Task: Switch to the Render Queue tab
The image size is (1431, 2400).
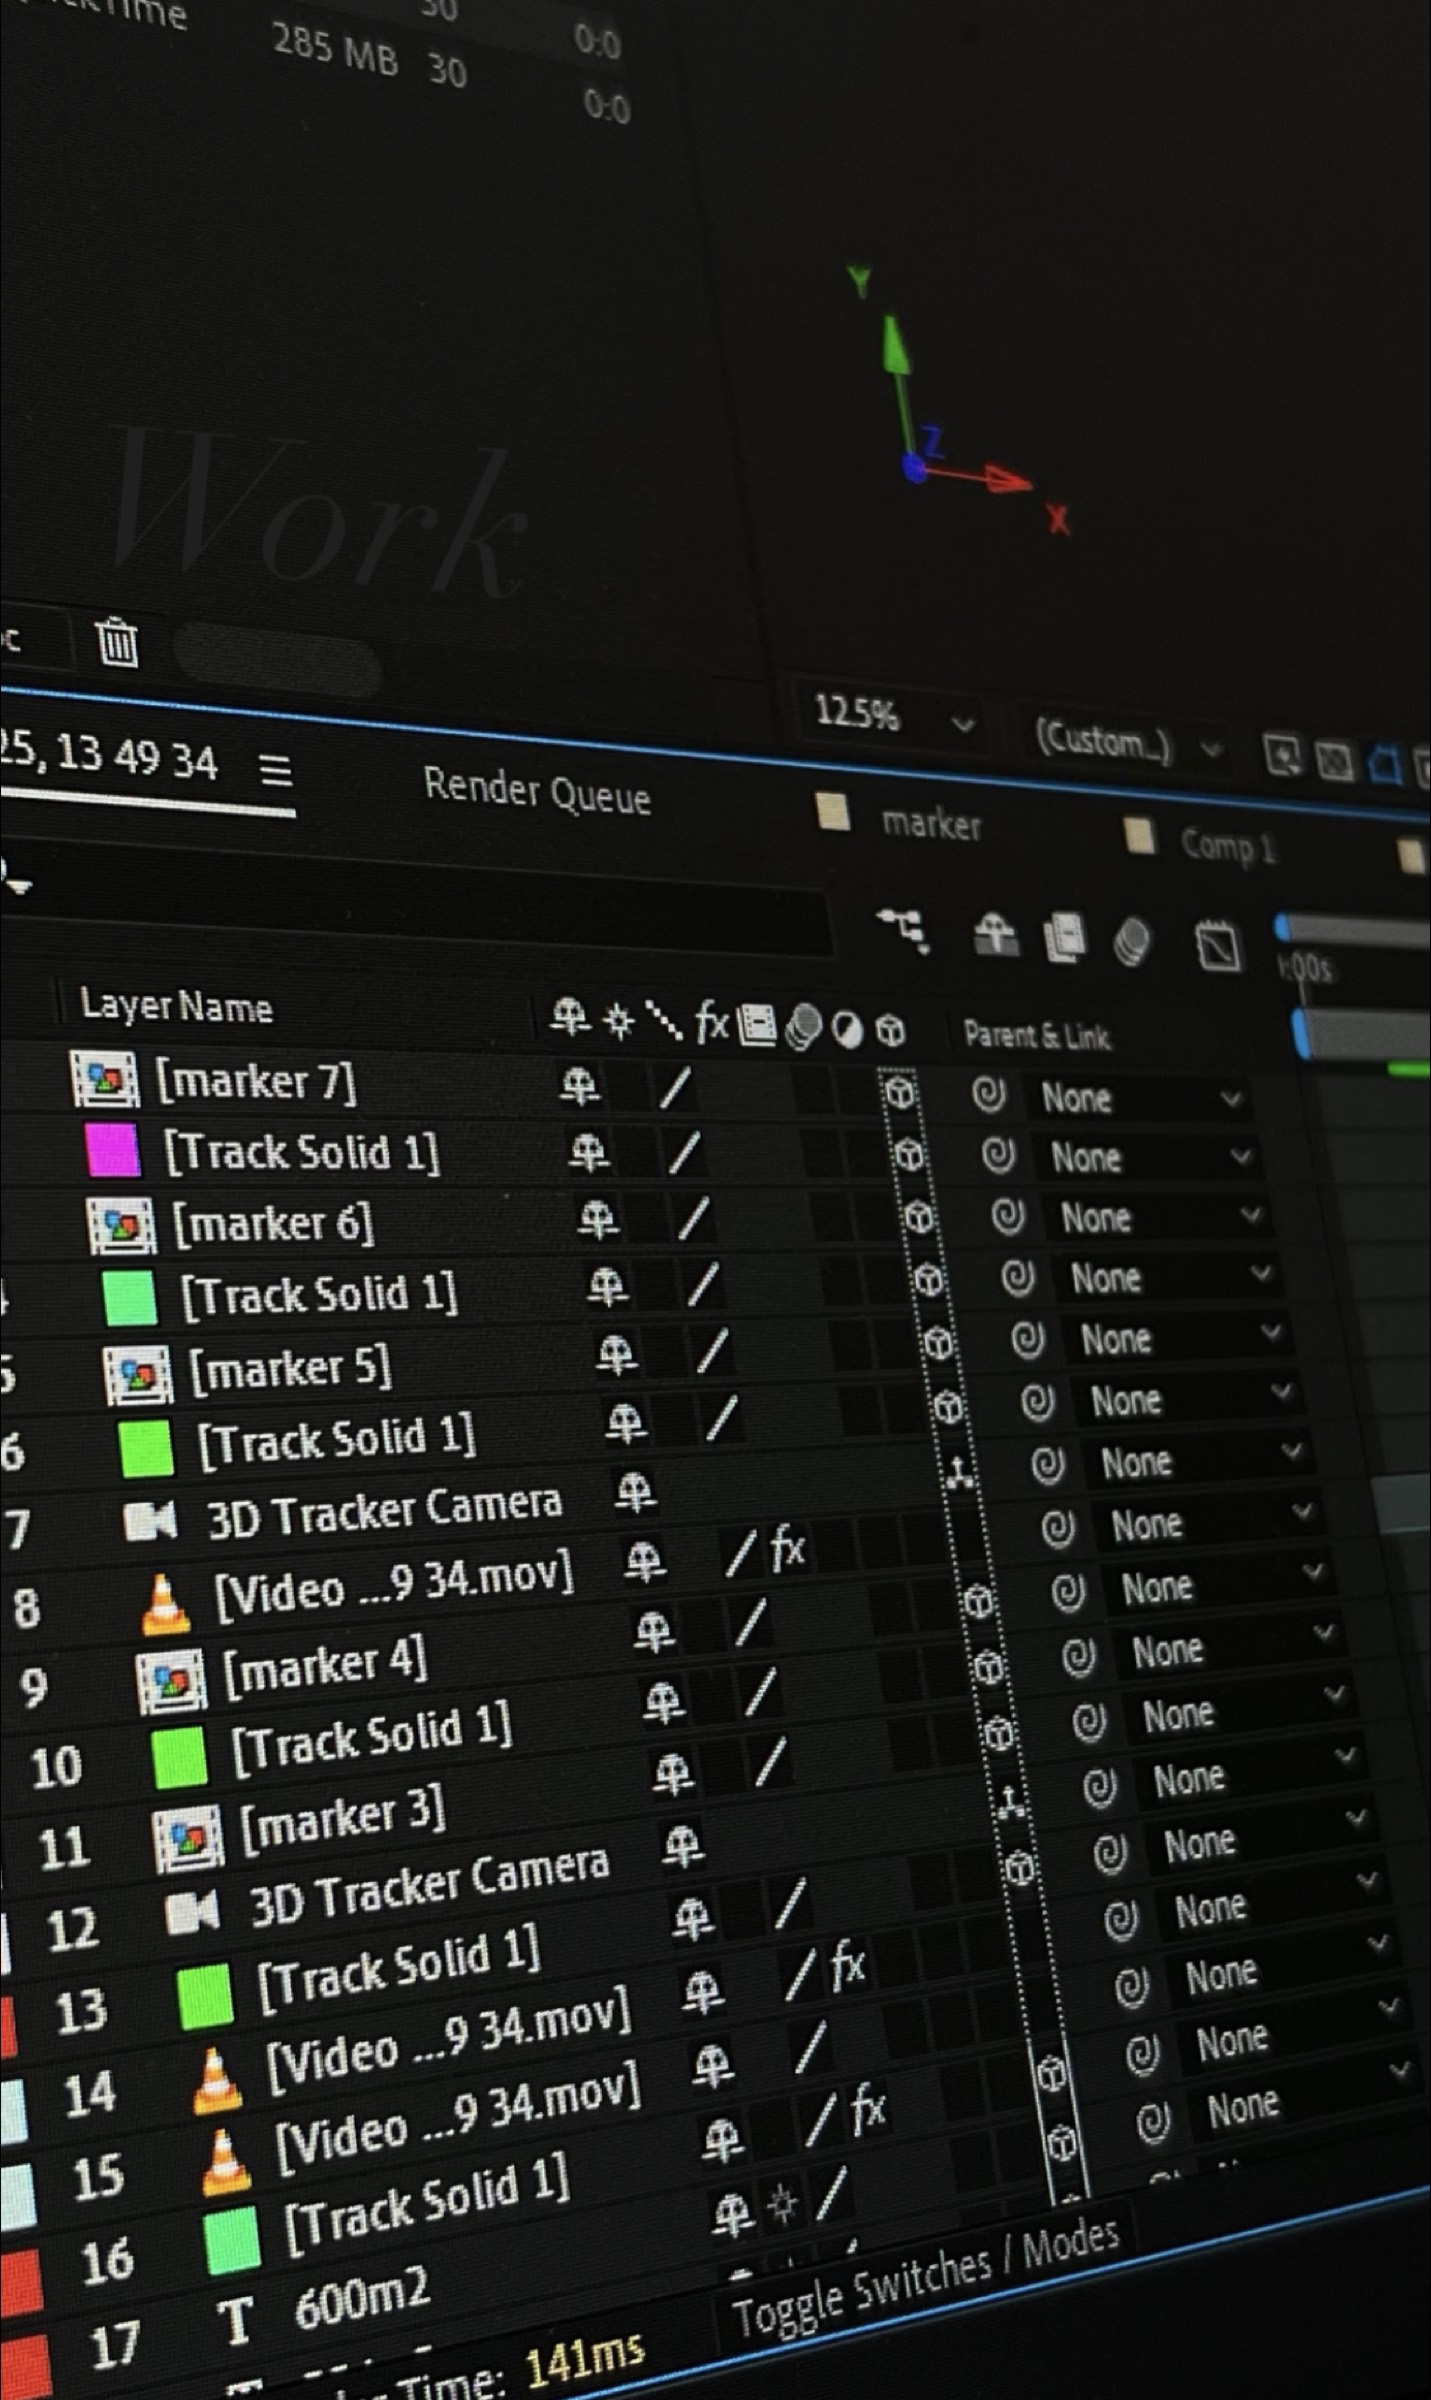Action: [537, 792]
